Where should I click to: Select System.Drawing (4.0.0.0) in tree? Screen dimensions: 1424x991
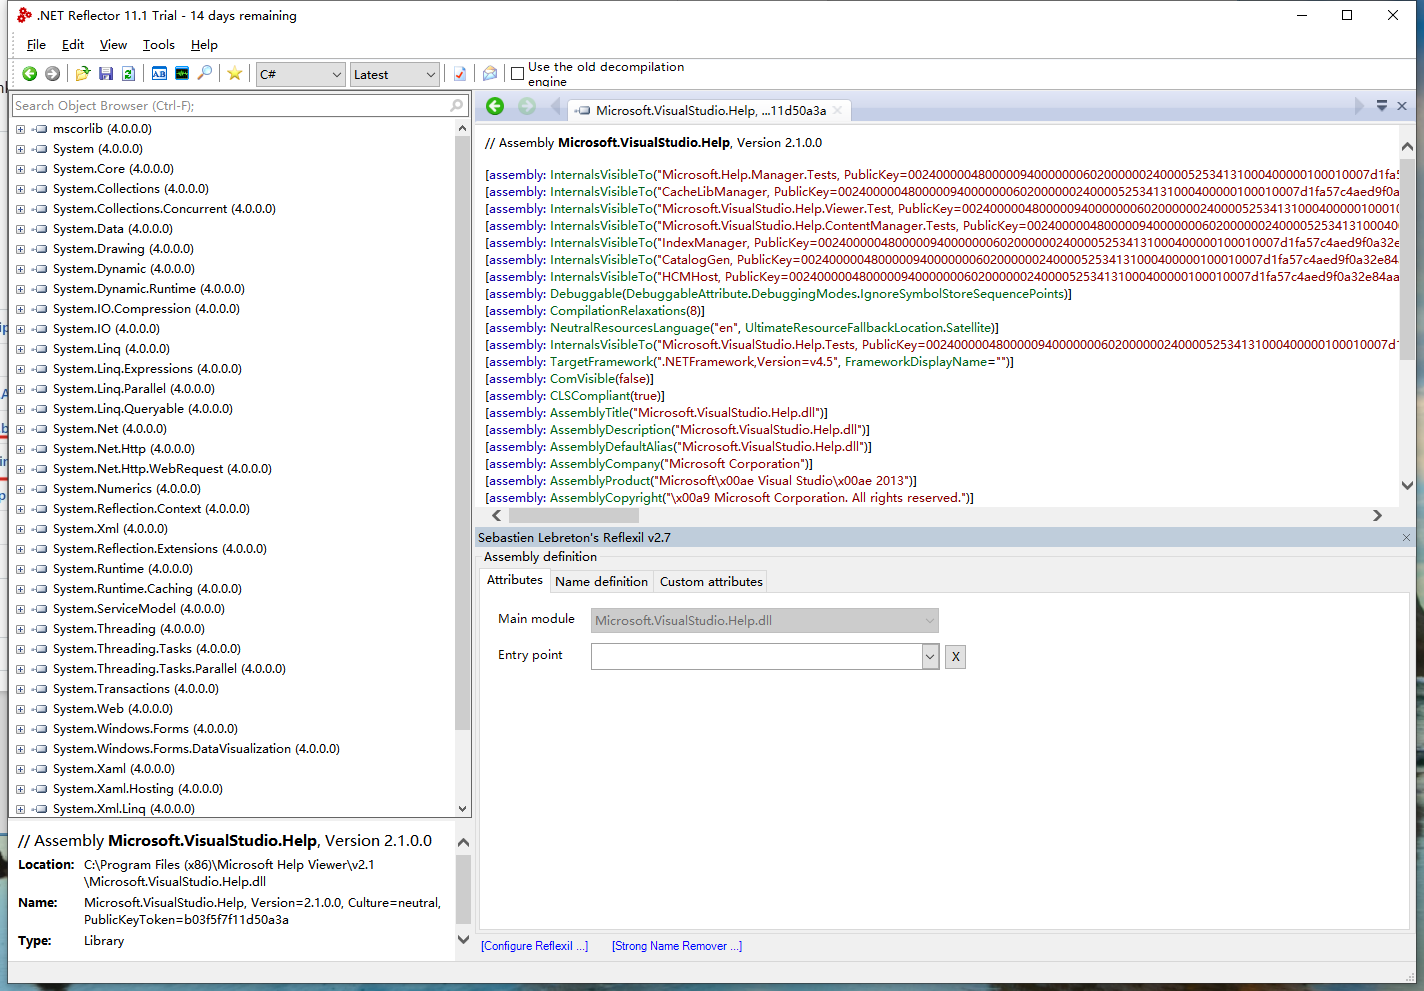123,249
